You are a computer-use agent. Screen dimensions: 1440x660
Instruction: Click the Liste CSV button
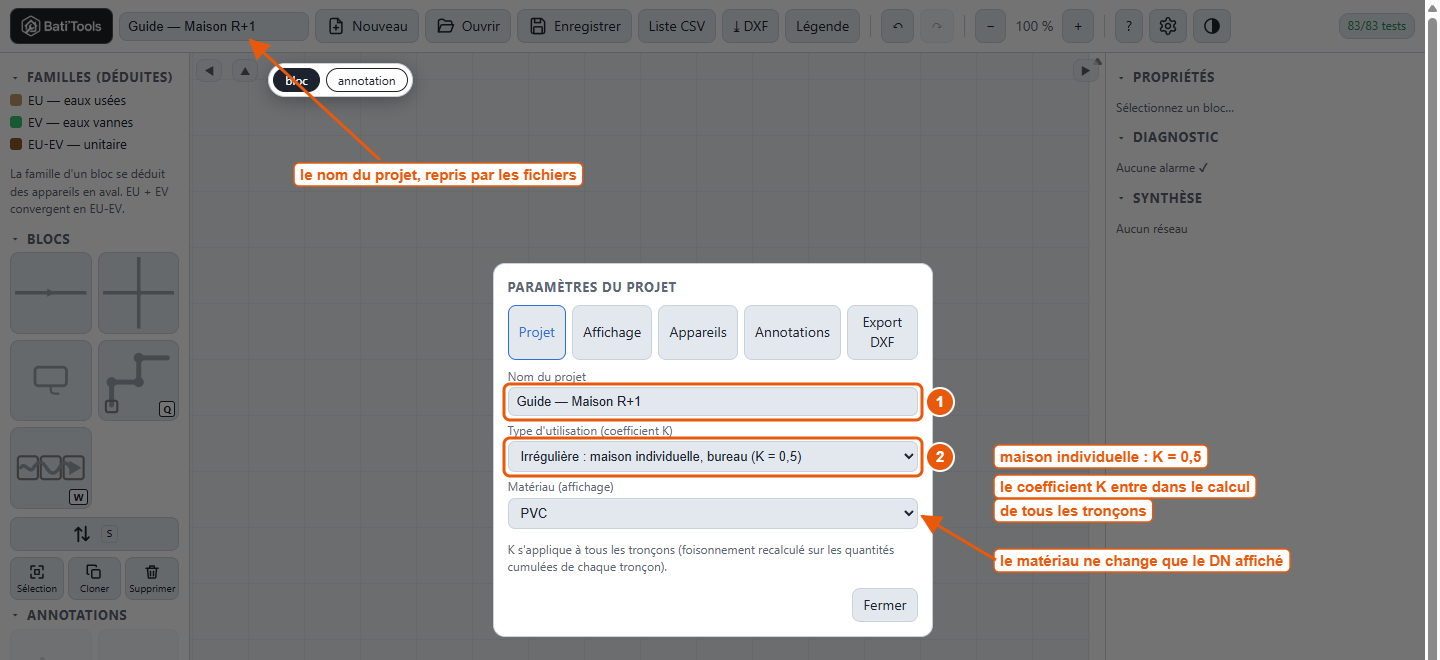pyautogui.click(x=677, y=26)
